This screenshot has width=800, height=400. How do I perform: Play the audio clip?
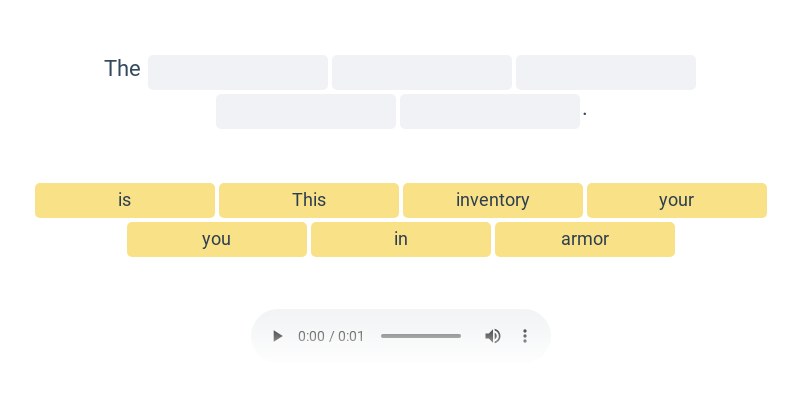click(x=277, y=336)
